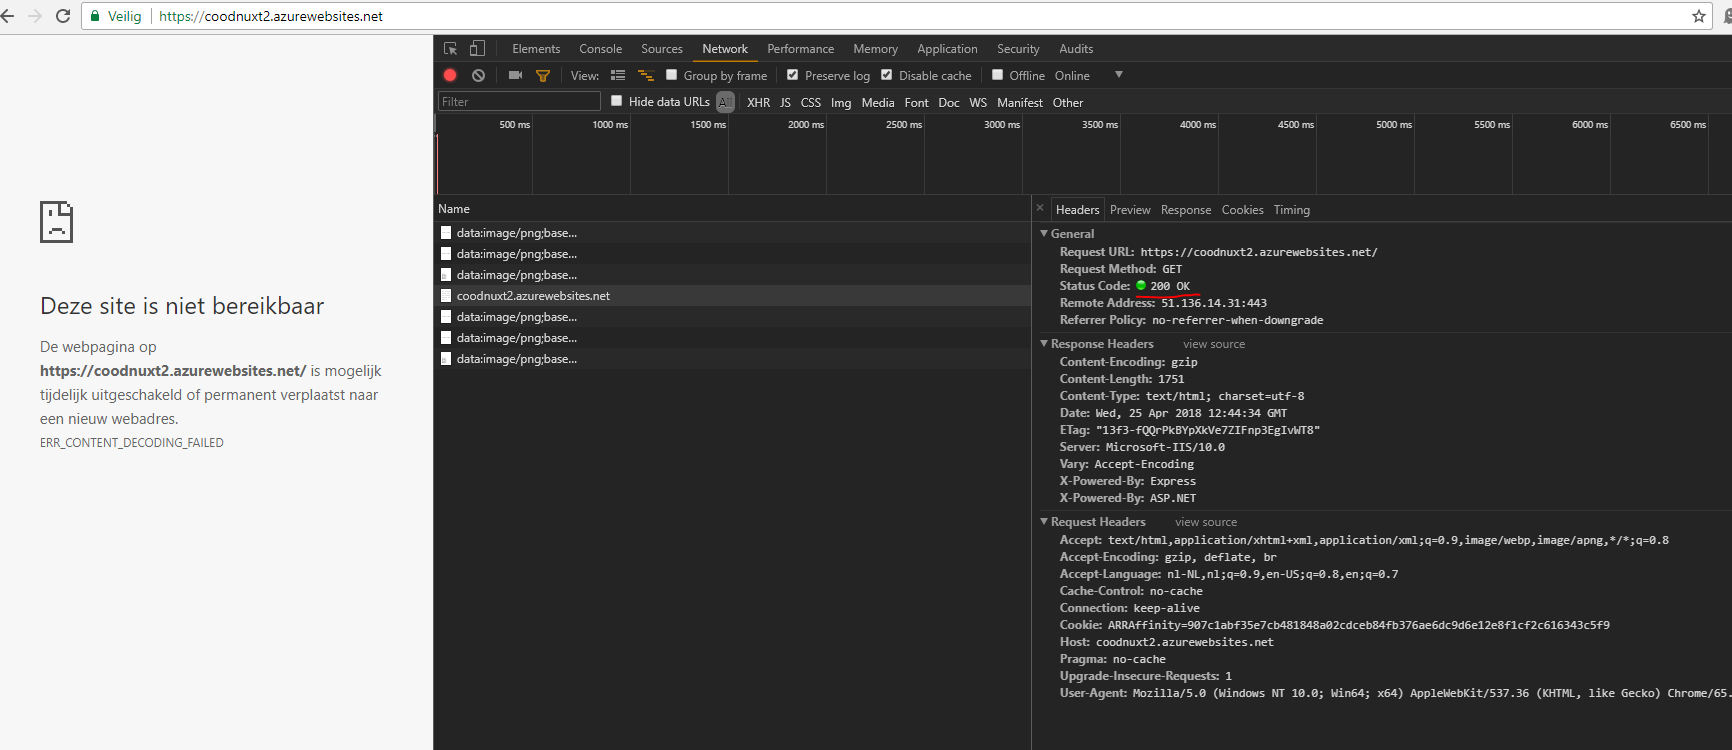
Task: Open the Performance tab
Action: click(x=800, y=48)
